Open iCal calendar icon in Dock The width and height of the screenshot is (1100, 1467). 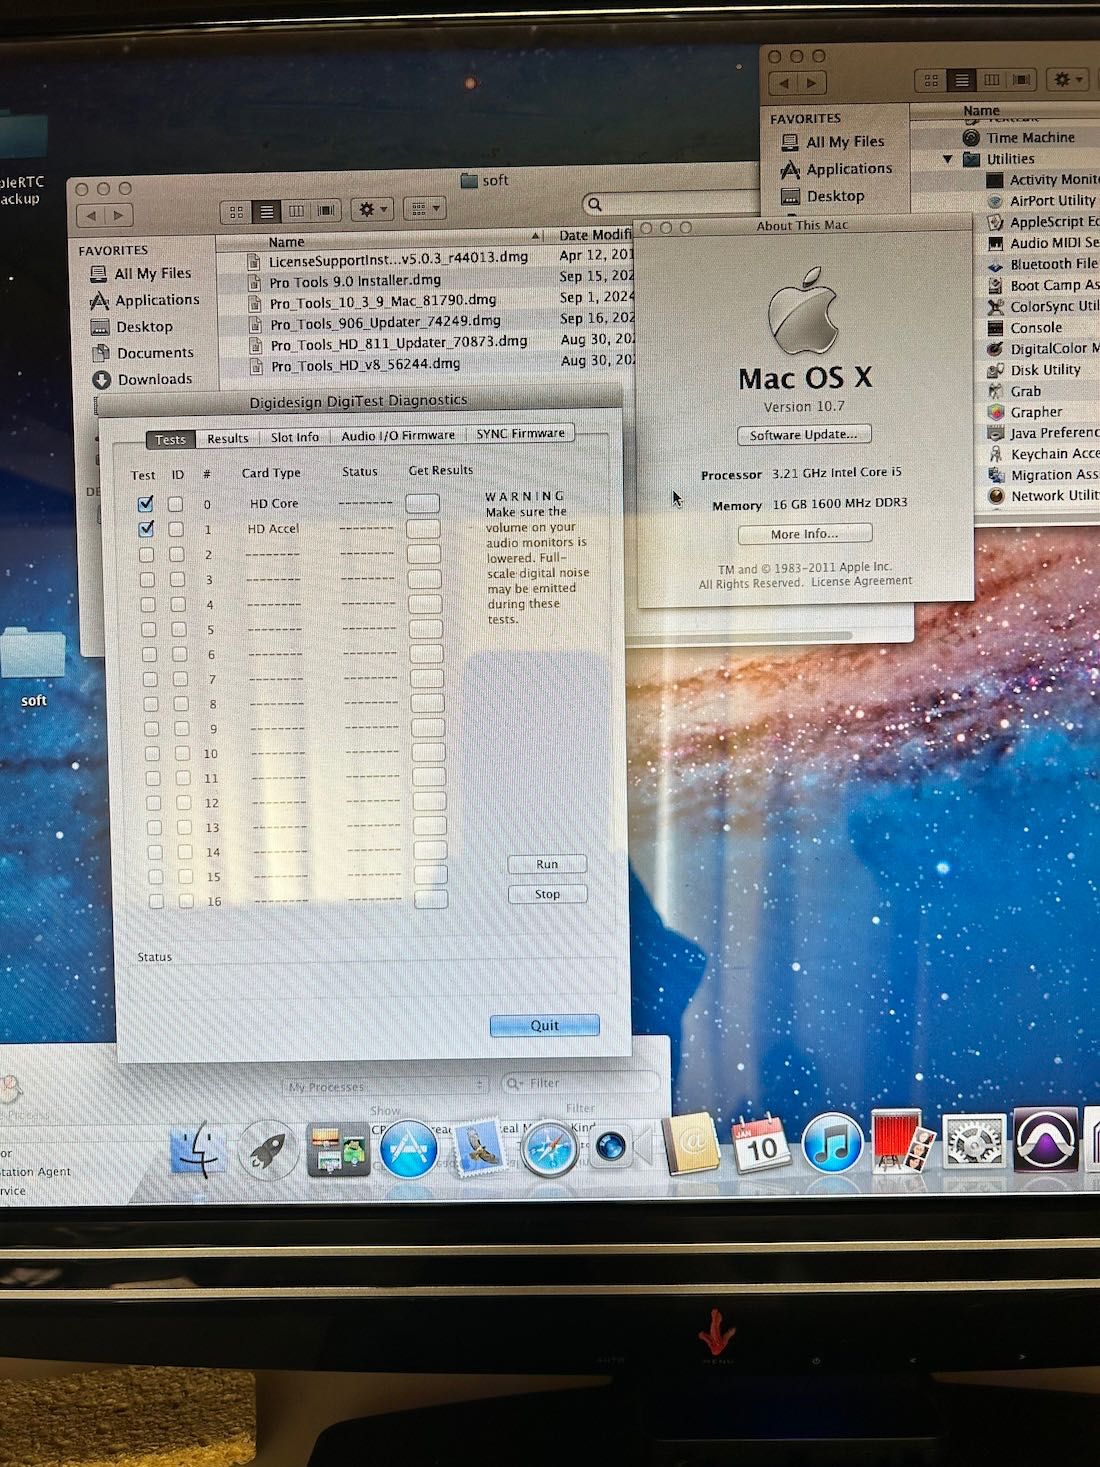pyautogui.click(x=762, y=1143)
